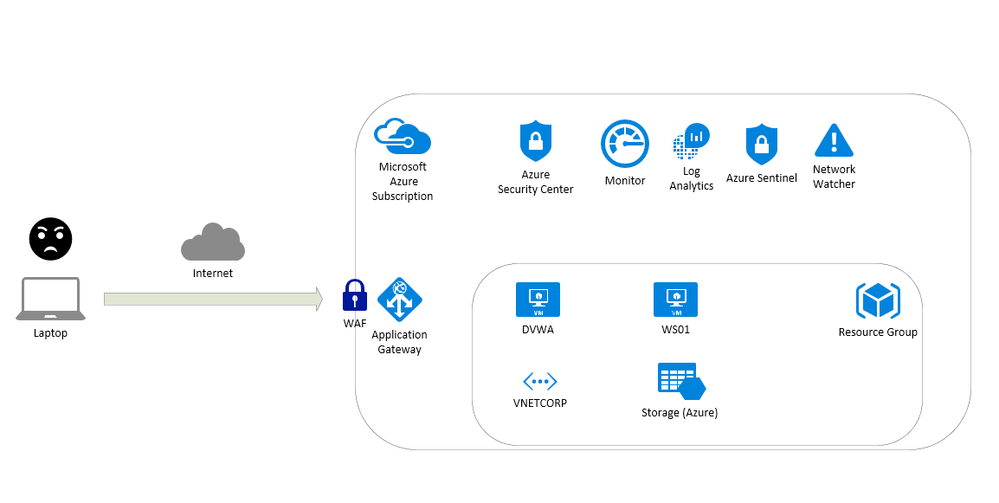The width and height of the screenshot is (999, 503).
Task: Select the 'Storage (Azure)' text label
Action: [x=679, y=412]
